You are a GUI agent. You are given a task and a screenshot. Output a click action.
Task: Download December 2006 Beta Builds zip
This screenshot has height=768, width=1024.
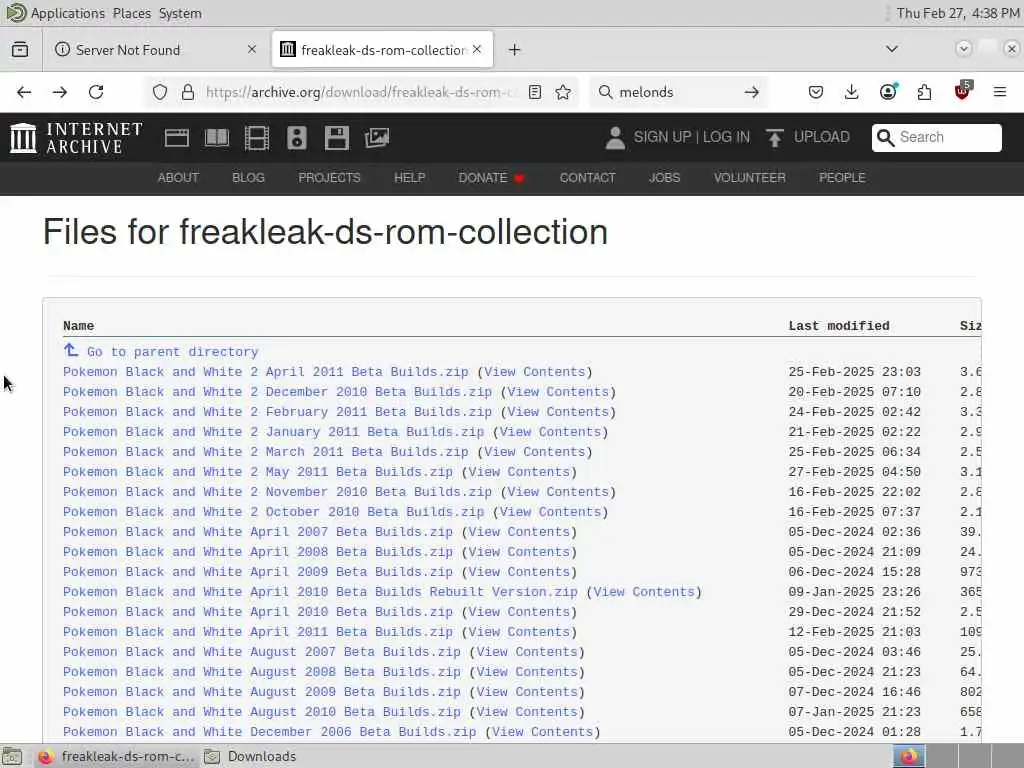click(270, 731)
